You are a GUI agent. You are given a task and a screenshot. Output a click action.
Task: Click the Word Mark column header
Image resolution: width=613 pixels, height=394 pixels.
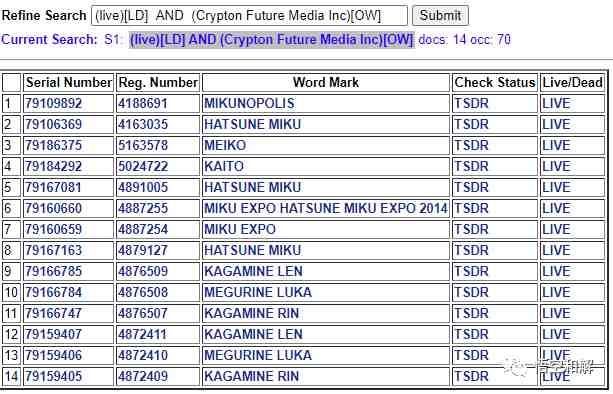pos(326,82)
